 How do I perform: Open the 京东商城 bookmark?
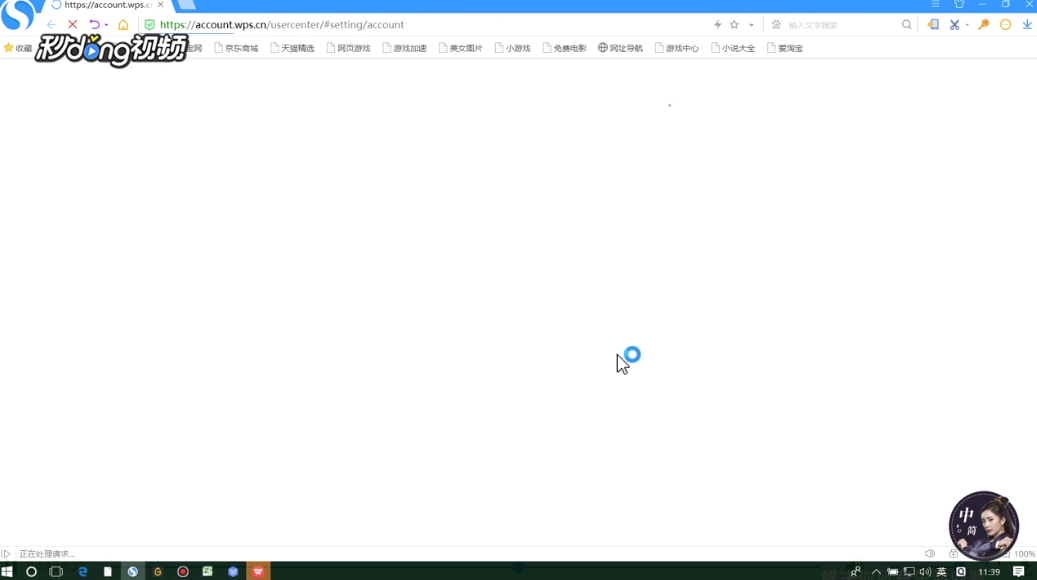point(236,48)
